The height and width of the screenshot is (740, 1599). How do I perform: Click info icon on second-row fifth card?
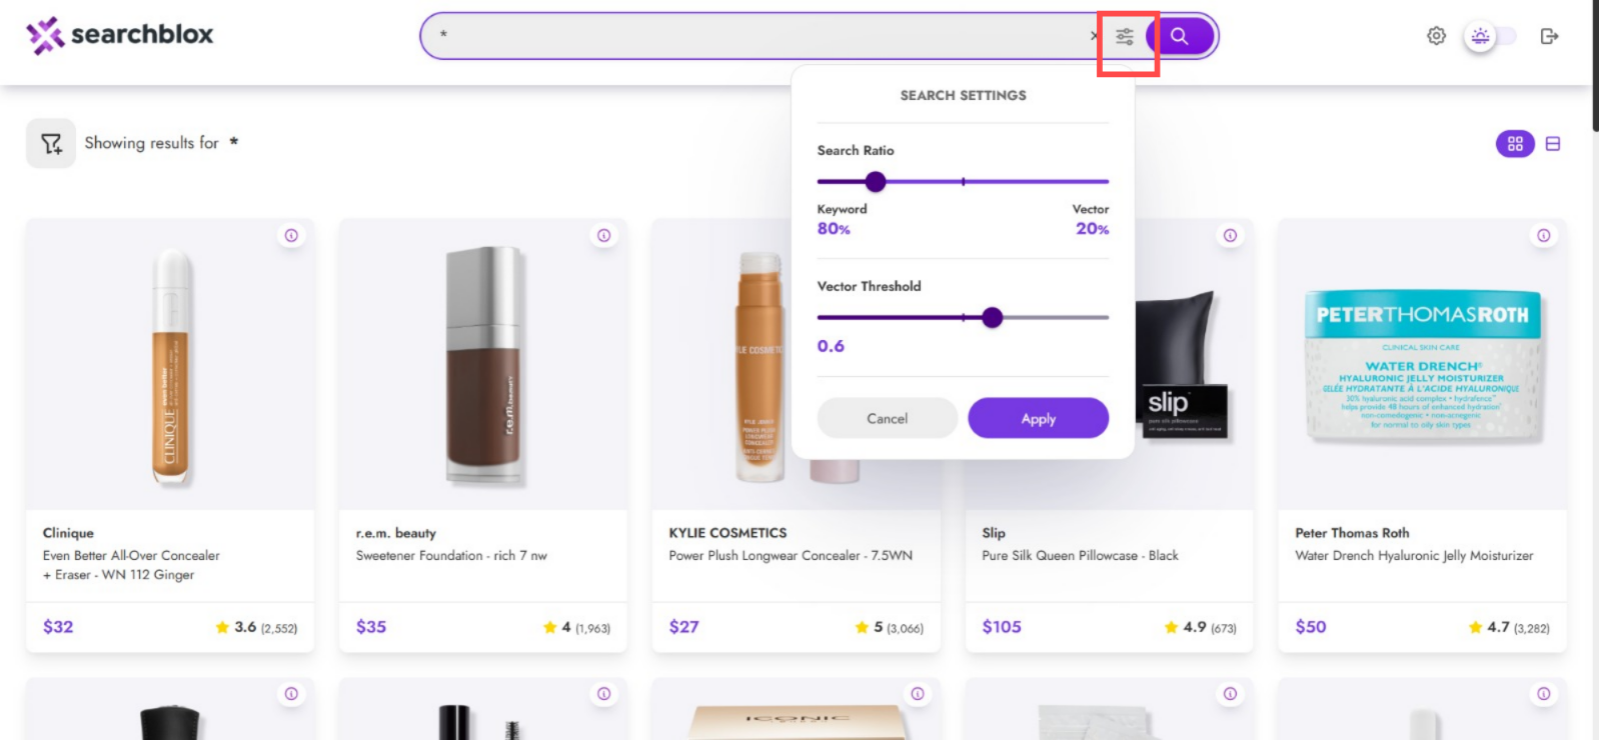[1544, 694]
